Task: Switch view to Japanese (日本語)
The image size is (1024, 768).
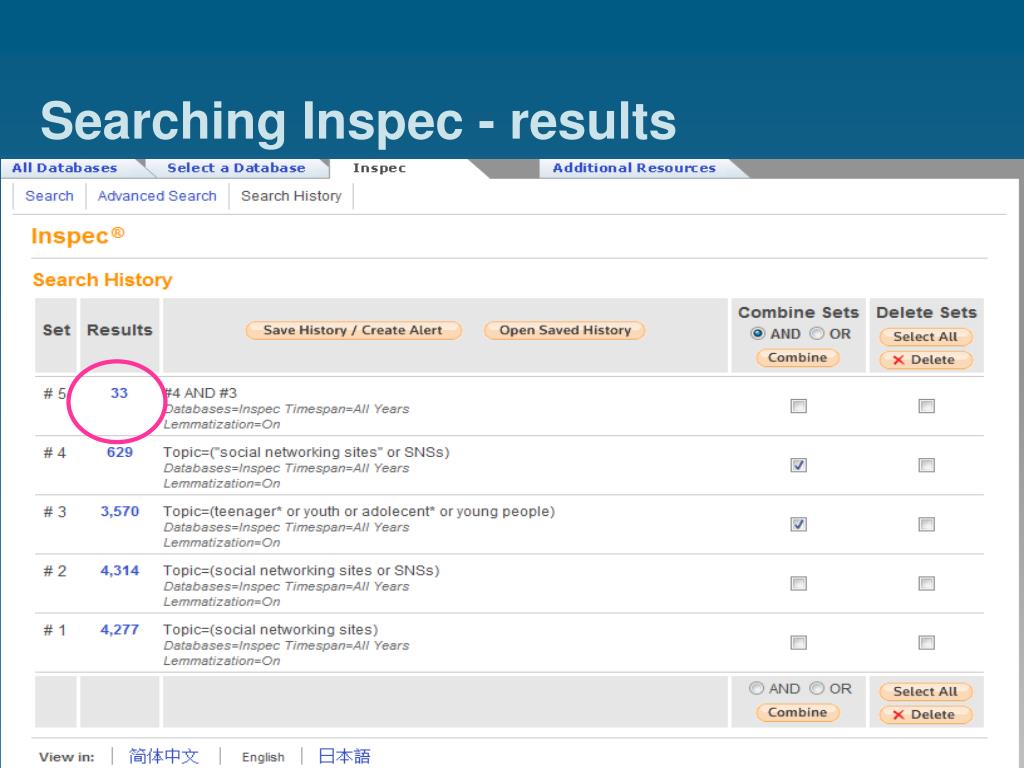Action: pyautogui.click(x=344, y=756)
